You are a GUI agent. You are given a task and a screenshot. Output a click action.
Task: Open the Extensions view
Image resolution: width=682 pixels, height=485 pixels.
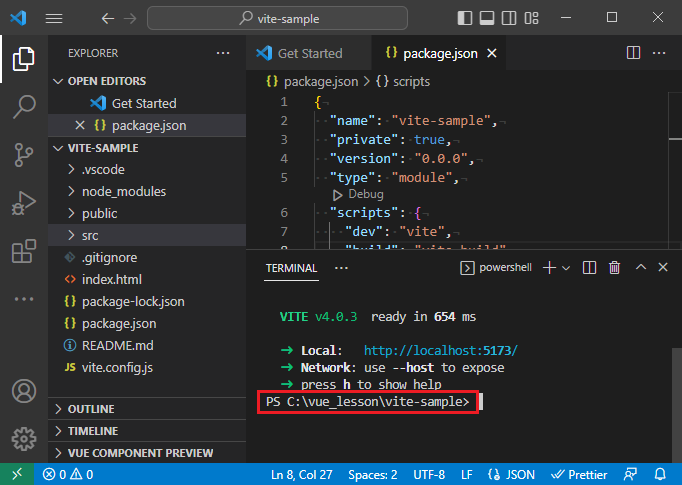23,251
